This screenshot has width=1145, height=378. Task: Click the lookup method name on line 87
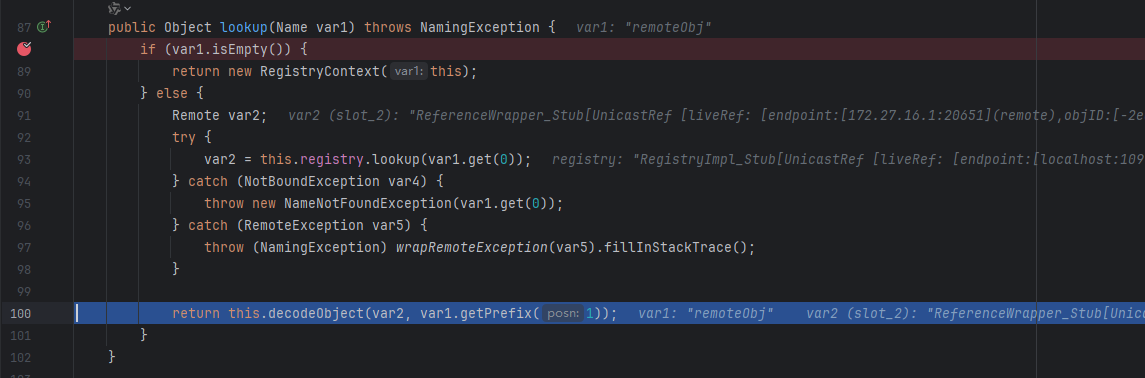[244, 28]
